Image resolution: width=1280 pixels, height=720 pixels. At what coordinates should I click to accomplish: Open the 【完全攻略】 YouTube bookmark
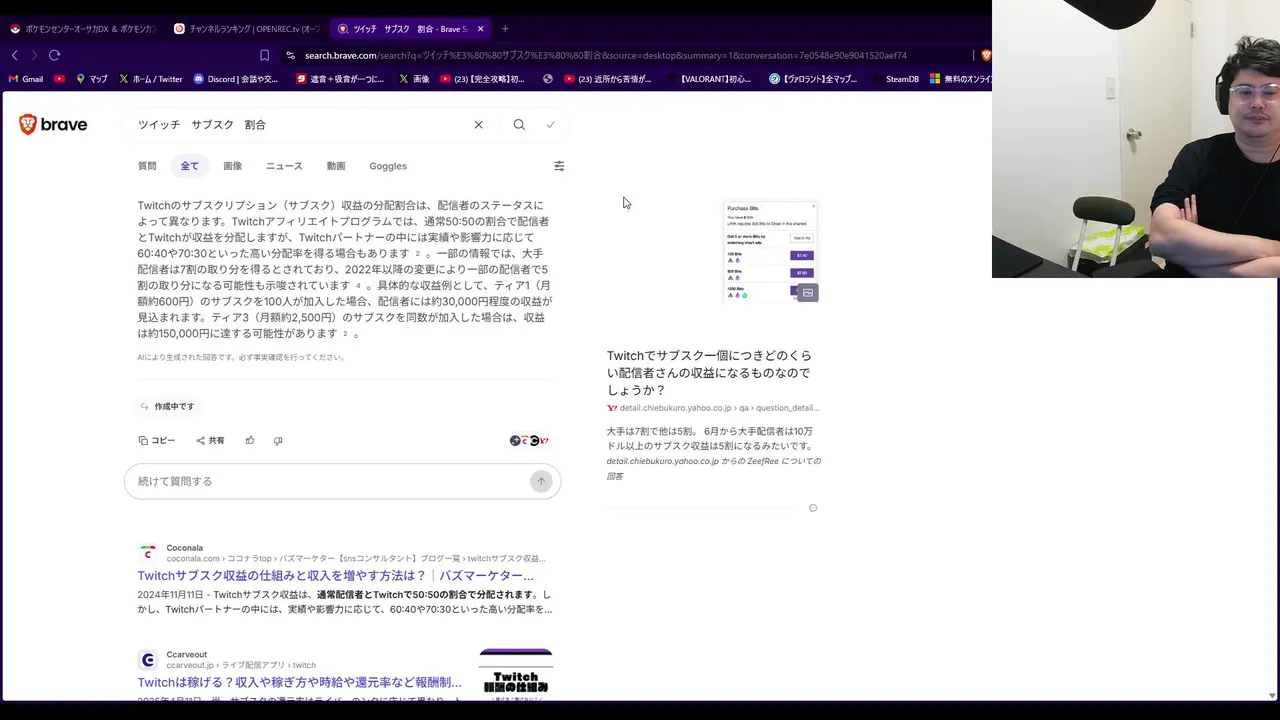[483, 79]
